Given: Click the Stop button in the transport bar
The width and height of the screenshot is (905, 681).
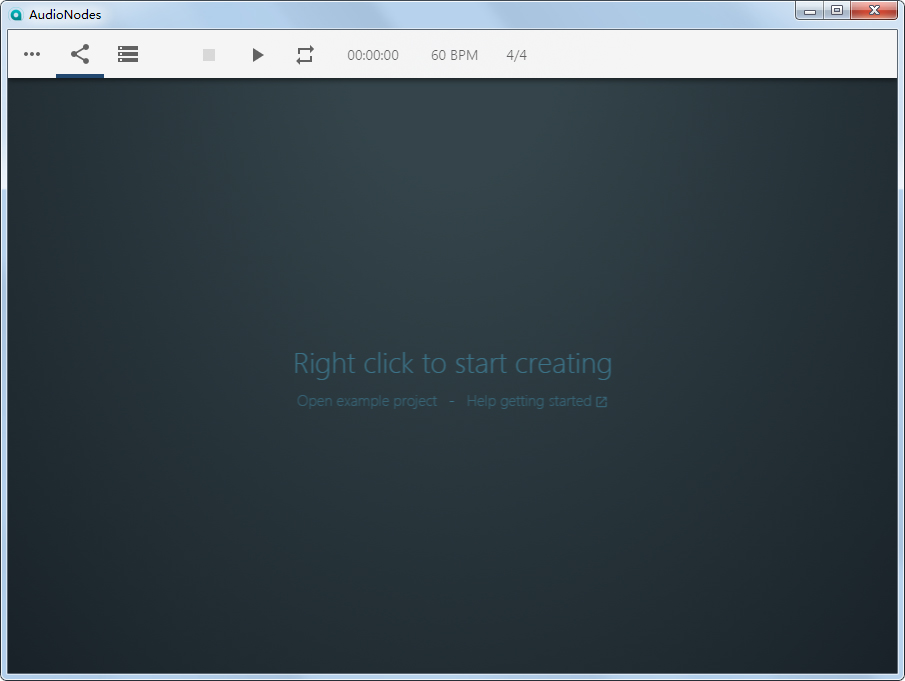Looking at the screenshot, I should (209, 55).
